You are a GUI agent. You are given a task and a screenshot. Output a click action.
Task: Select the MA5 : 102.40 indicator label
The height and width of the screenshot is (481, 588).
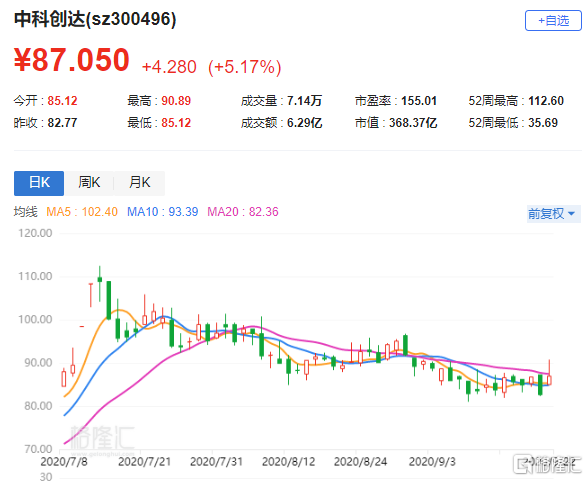pyautogui.click(x=82, y=212)
